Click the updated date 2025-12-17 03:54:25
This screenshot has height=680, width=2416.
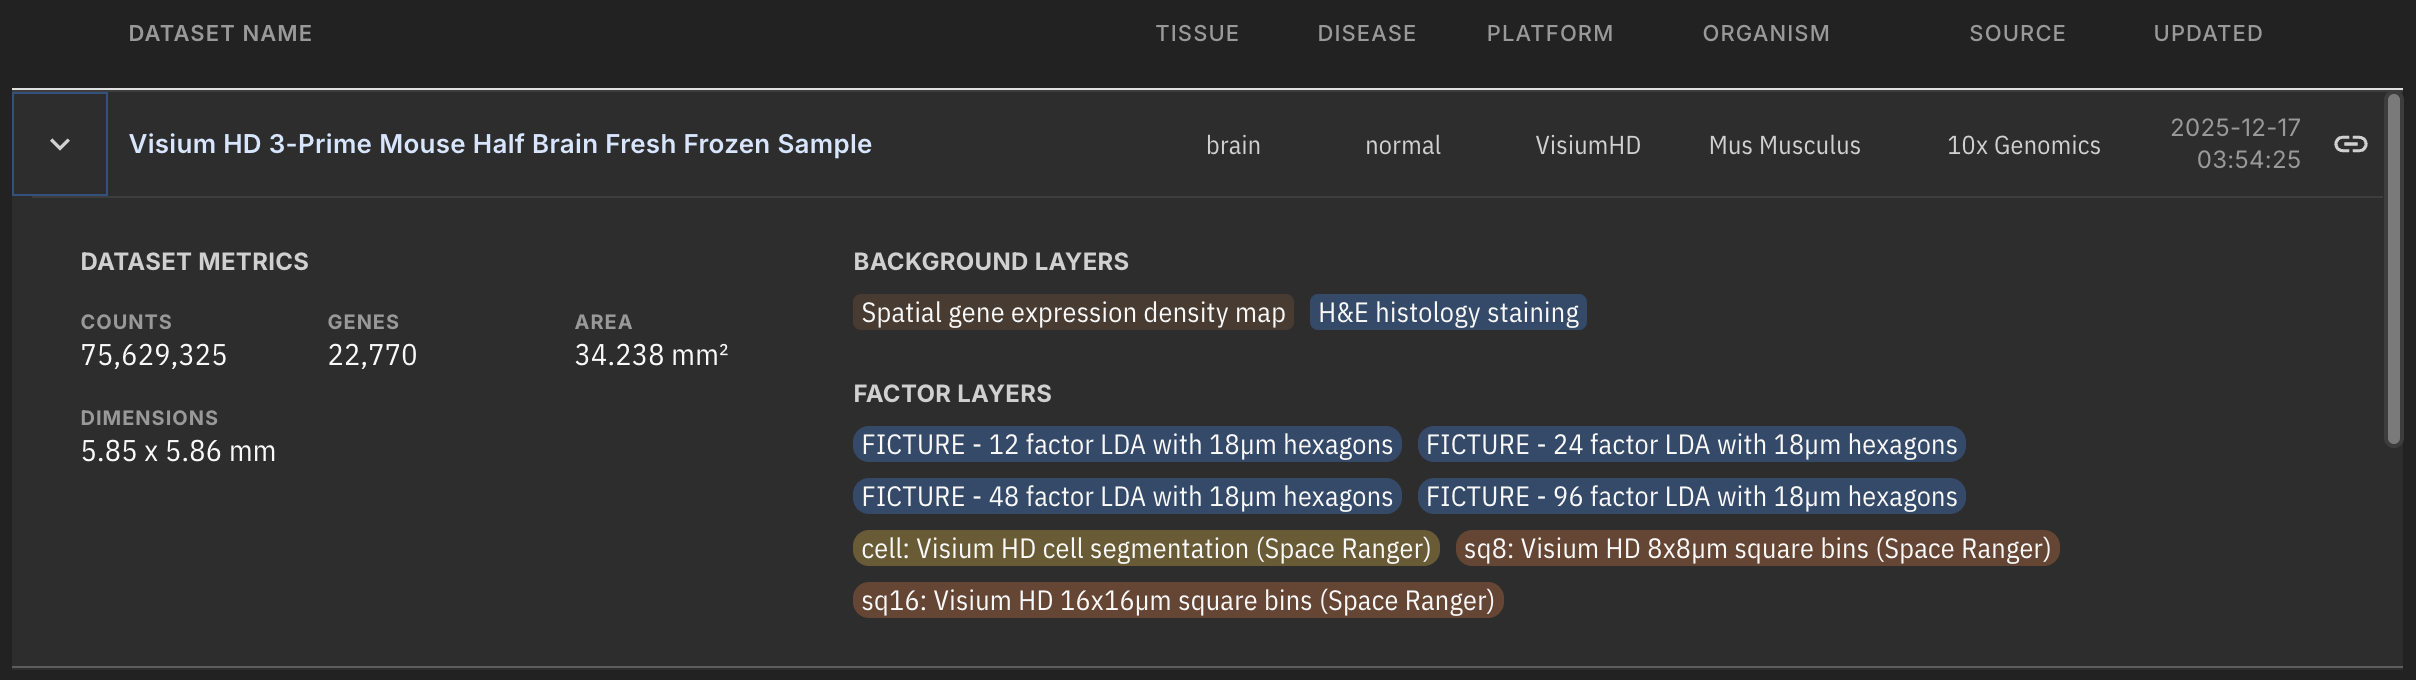(x=2236, y=143)
